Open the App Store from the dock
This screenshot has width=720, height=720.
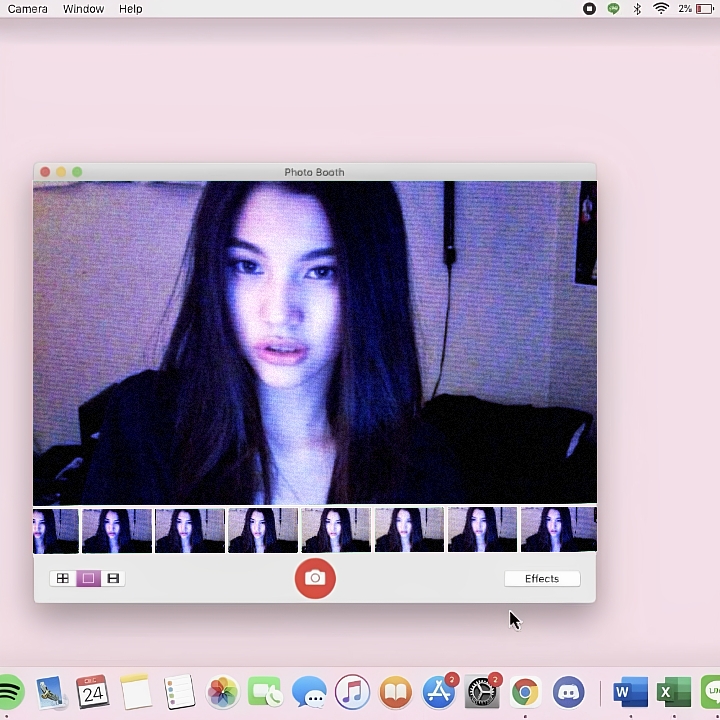(x=439, y=692)
